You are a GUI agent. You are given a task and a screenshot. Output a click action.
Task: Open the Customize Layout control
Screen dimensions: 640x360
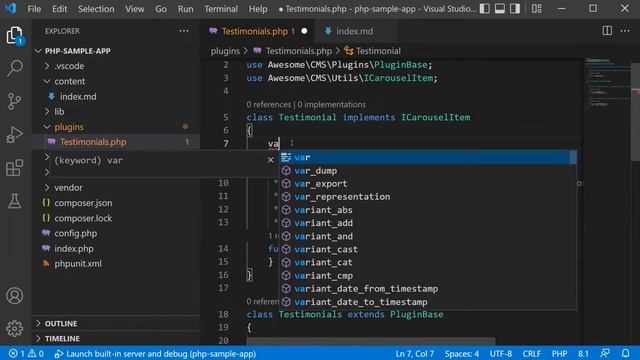click(x=536, y=9)
